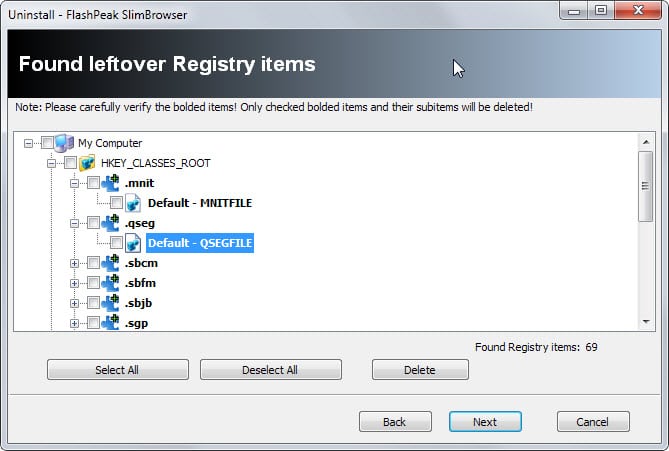Select the .sbjb tree item
This screenshot has height=451, width=669.
(x=138, y=303)
